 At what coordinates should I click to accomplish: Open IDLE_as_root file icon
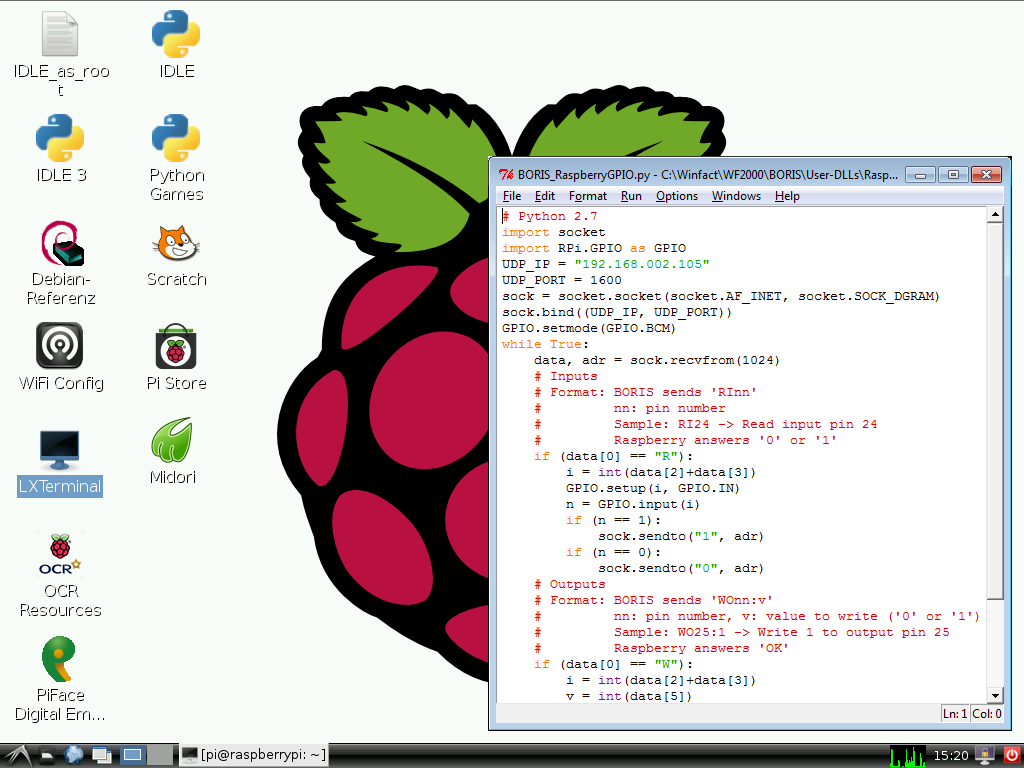click(60, 35)
